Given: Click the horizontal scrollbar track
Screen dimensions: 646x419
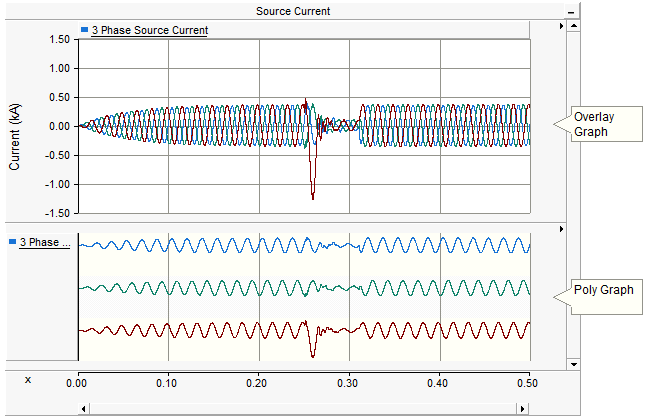Looking at the screenshot, I should (300, 409).
